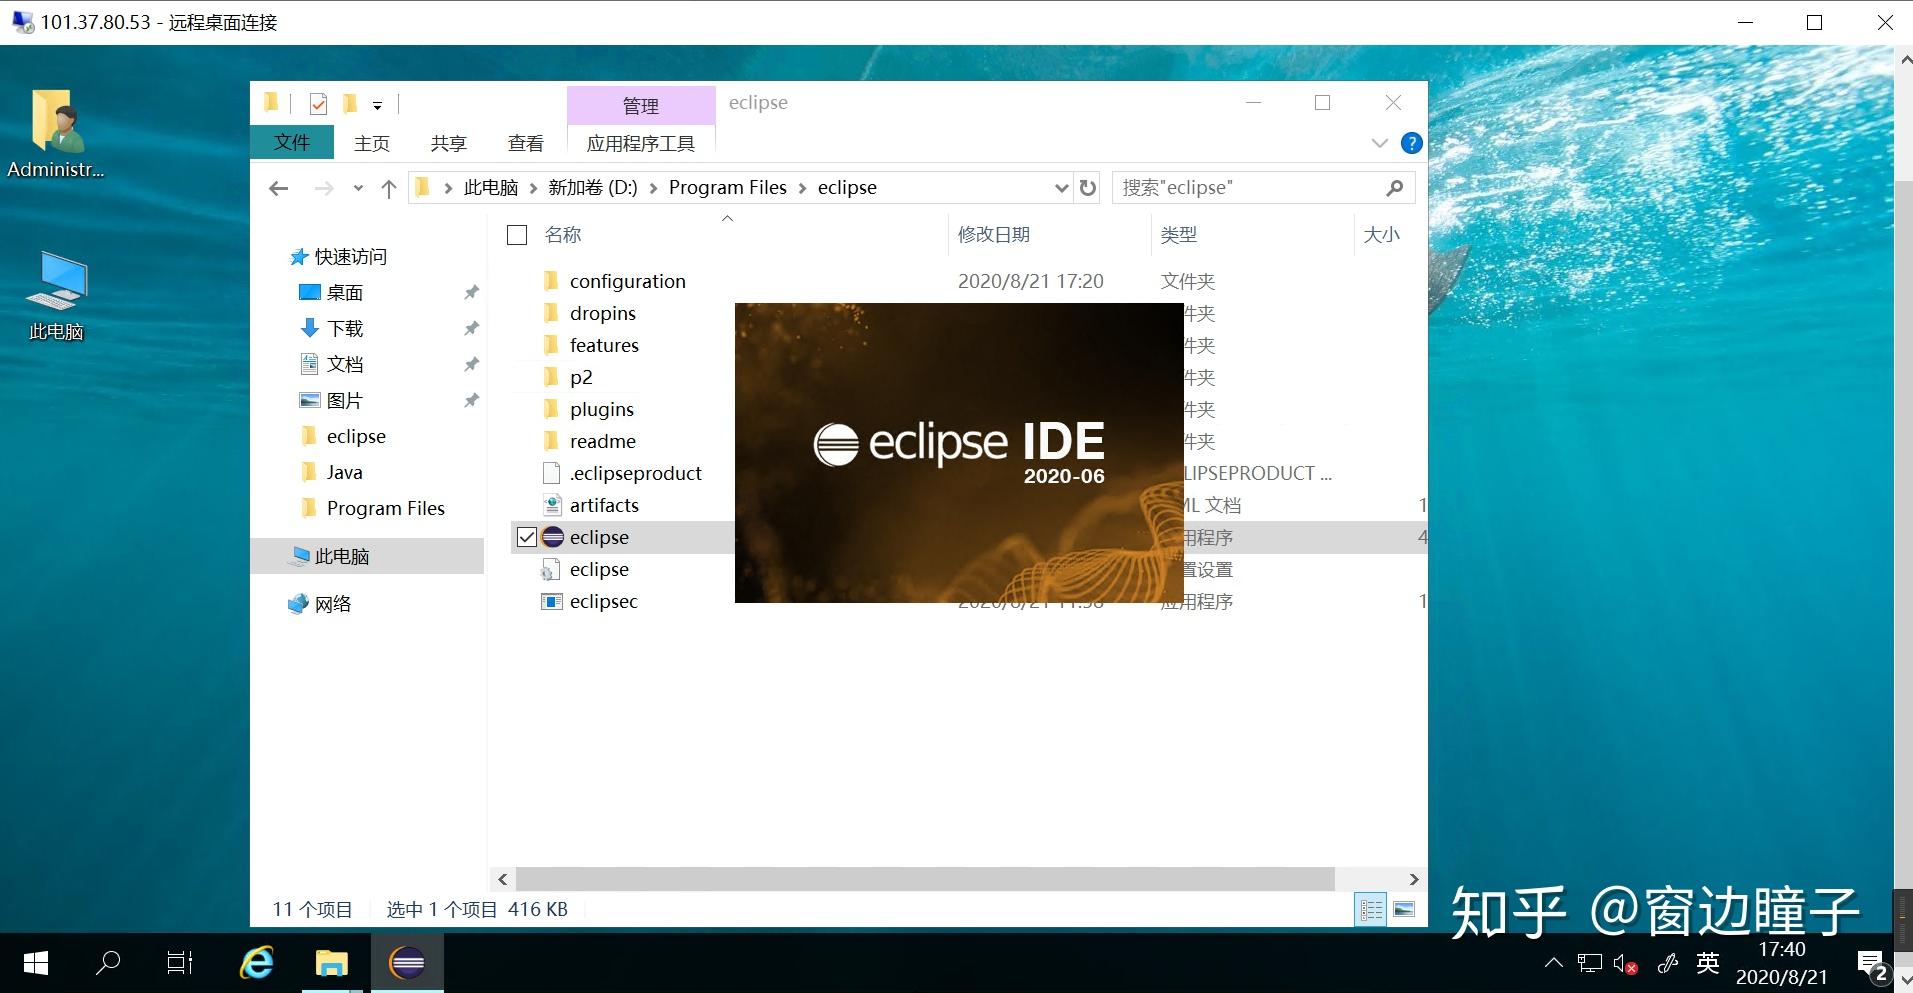1913x993 pixels.
Task: Toggle the select-all checkbox in header
Action: [517, 235]
